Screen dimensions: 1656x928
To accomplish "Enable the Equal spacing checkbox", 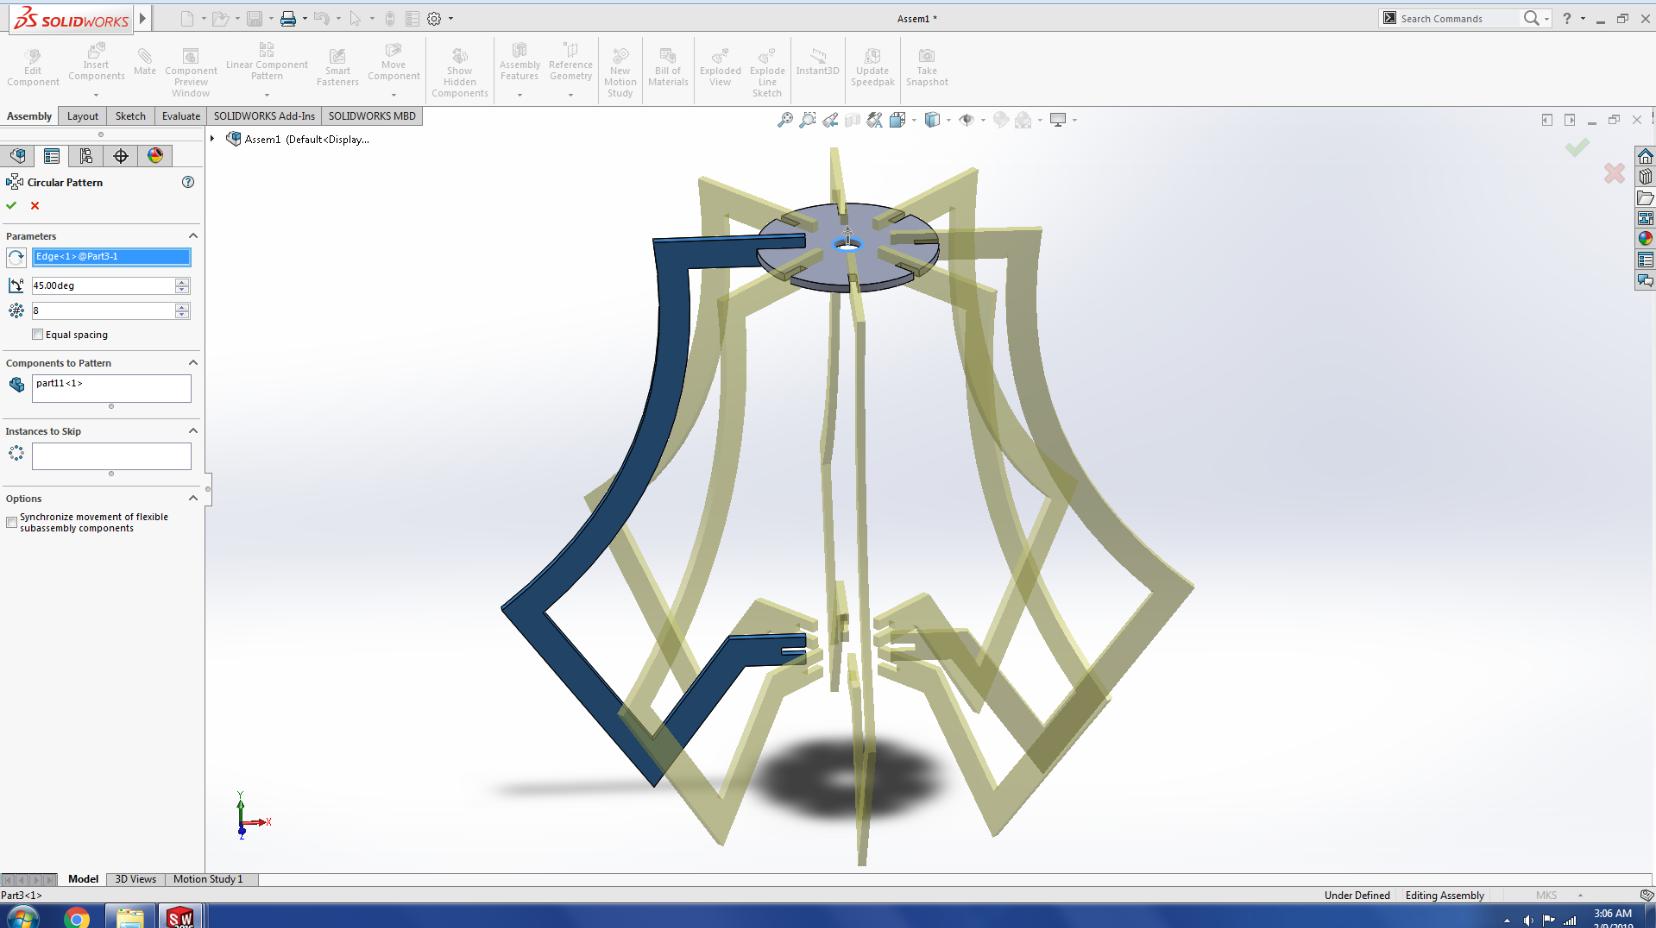I will [38, 335].
